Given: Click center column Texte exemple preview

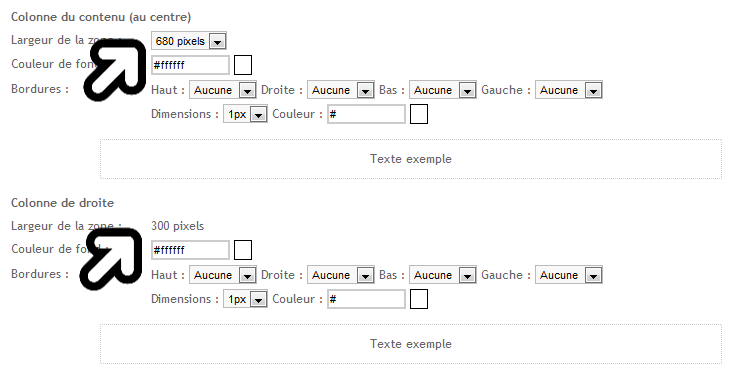Looking at the screenshot, I should pyautogui.click(x=411, y=159).
